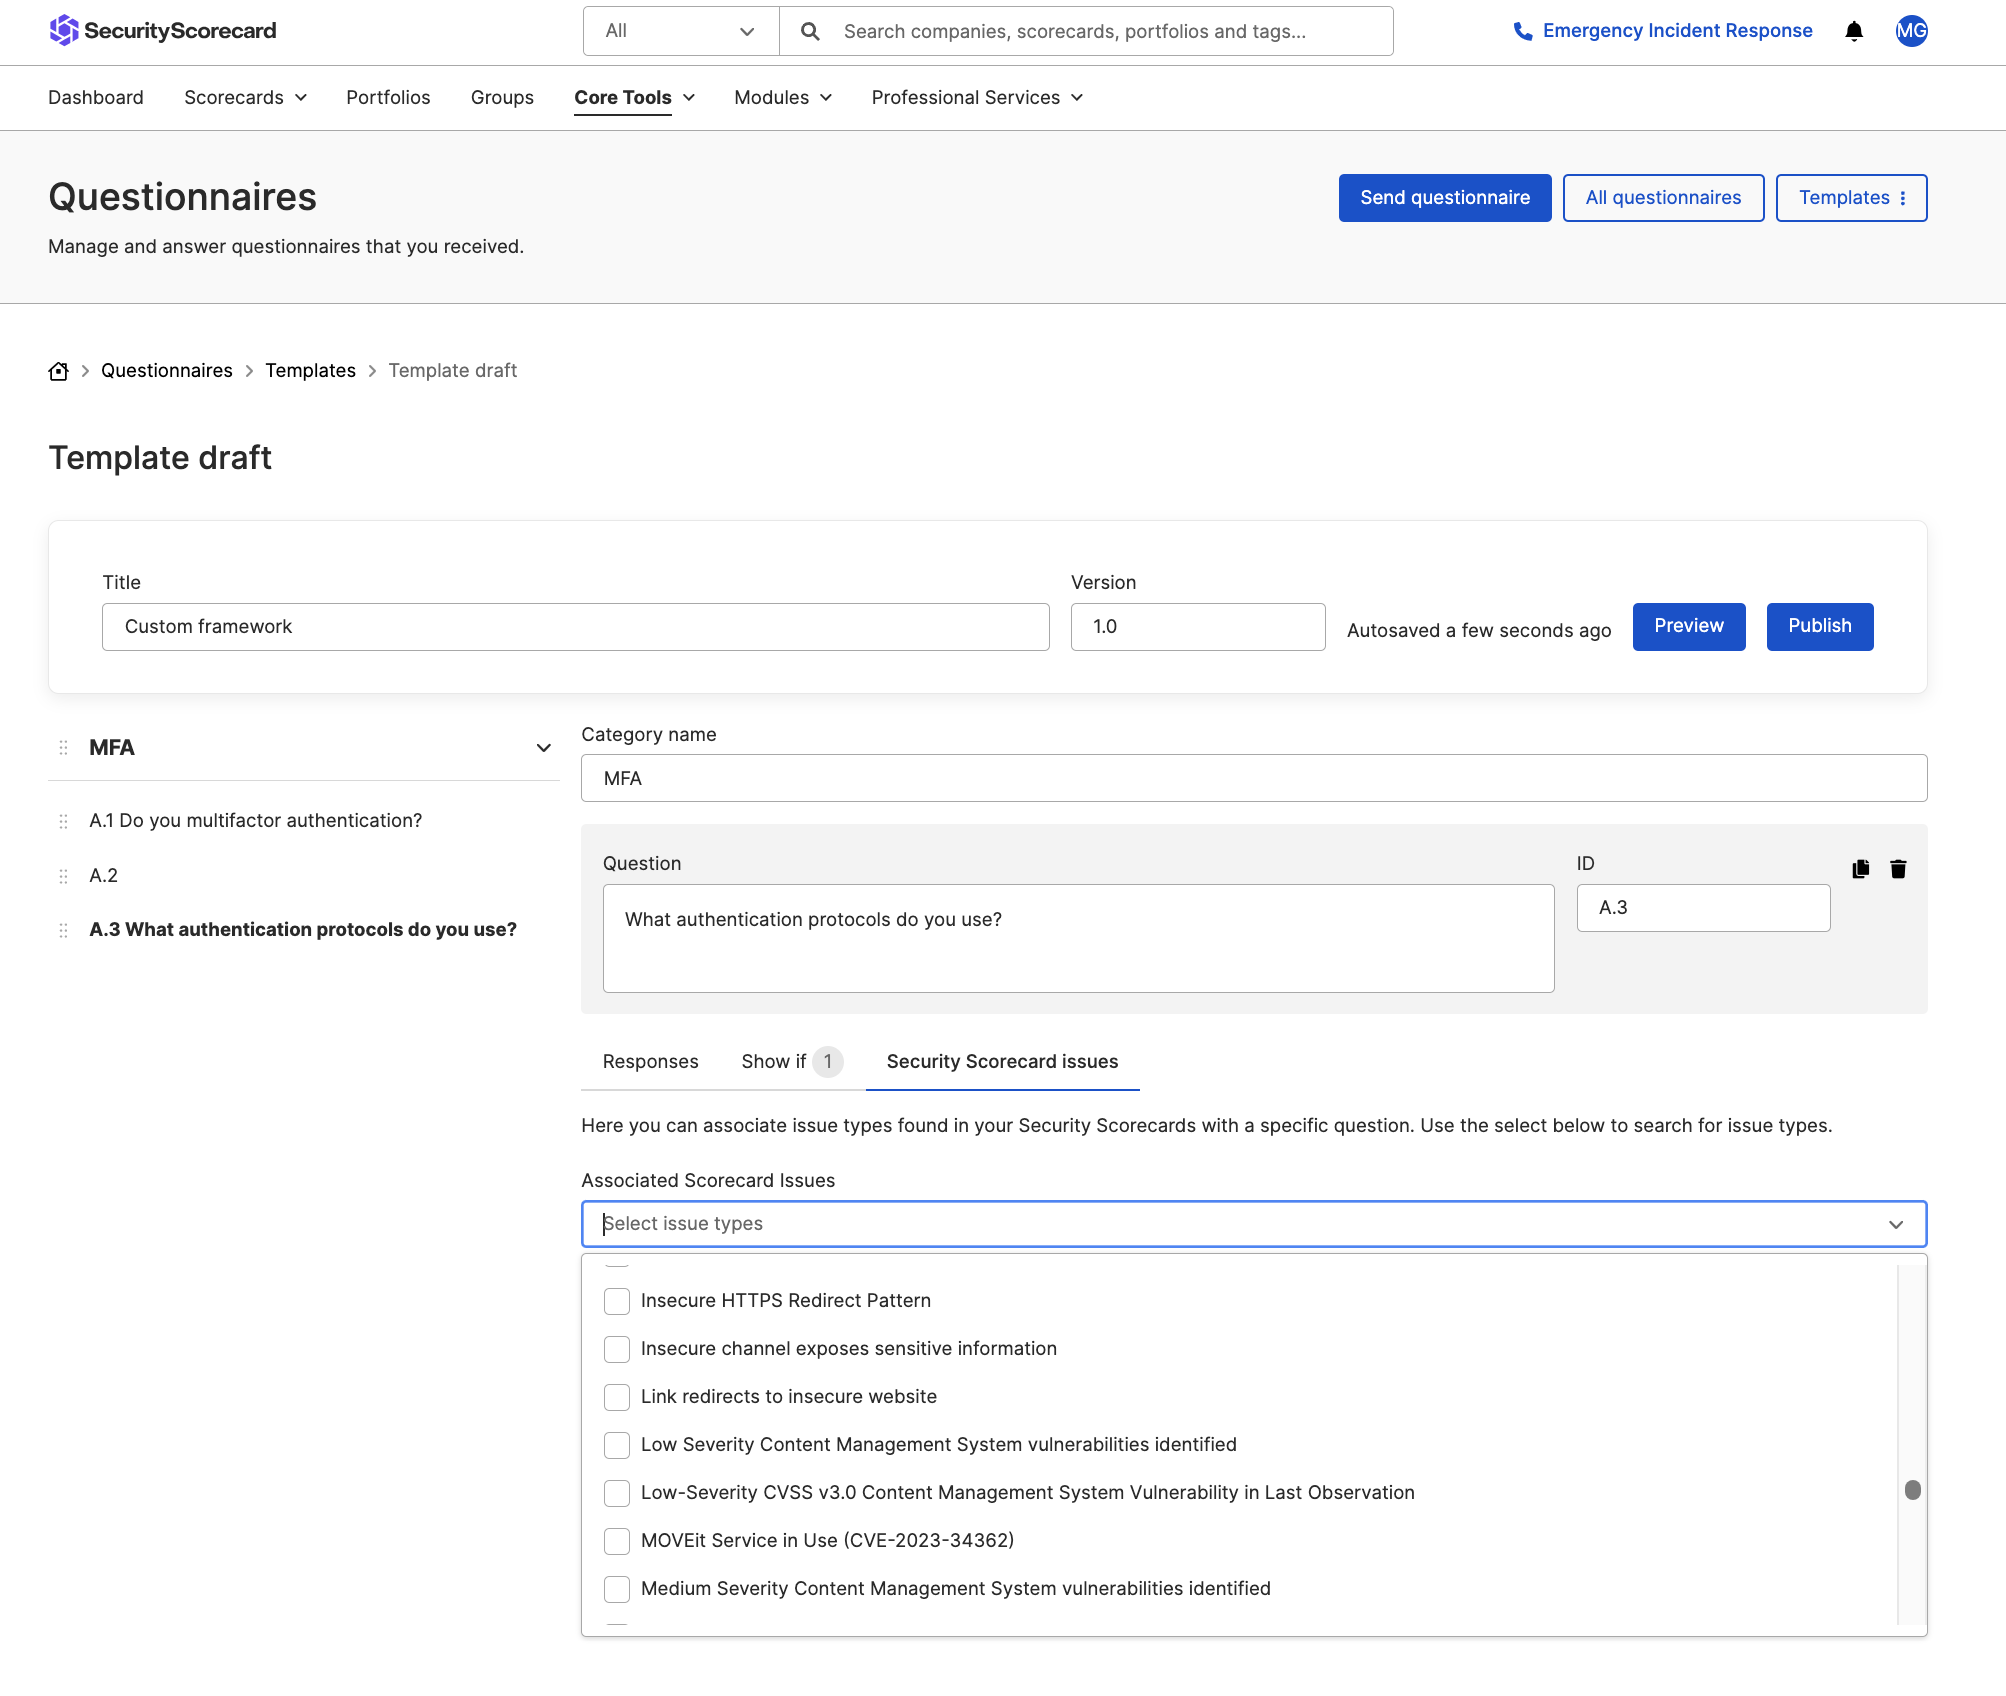Click the SecurityScorecard logo
Image resolution: width=2006 pixels, height=1696 pixels.
pos(163,31)
